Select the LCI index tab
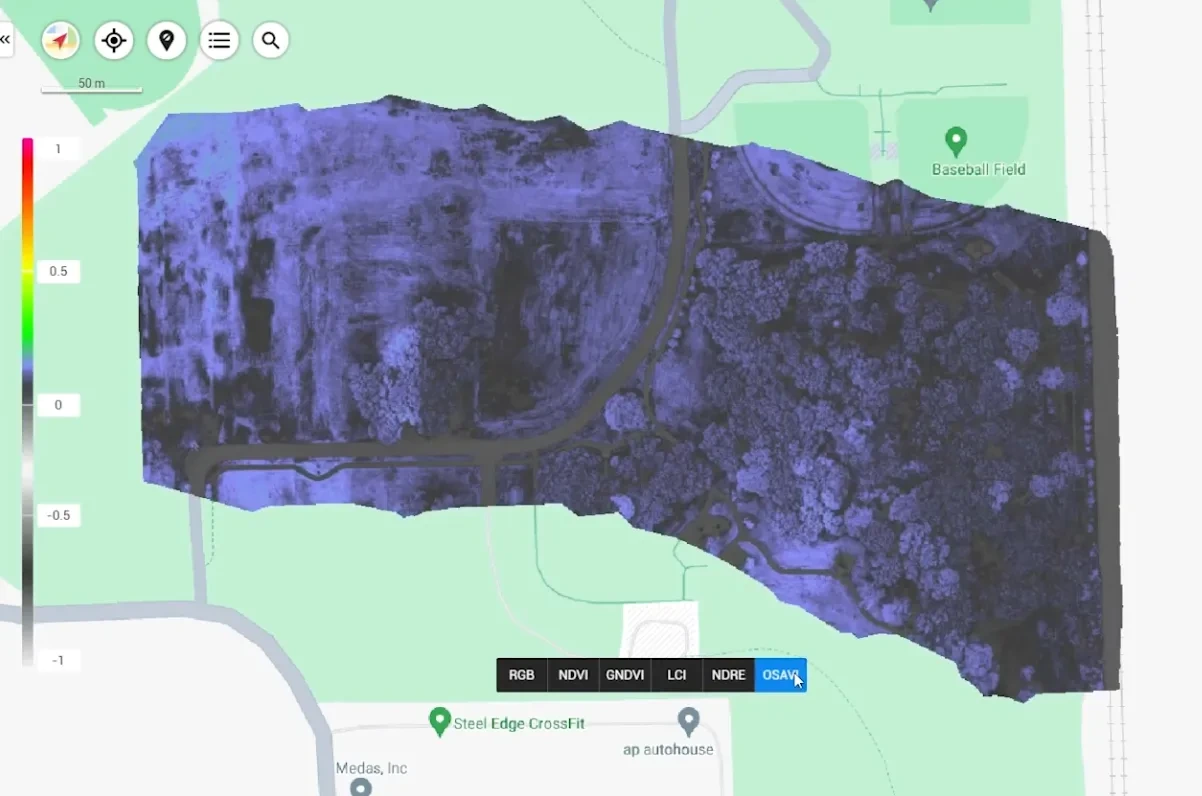Image resolution: width=1202 pixels, height=796 pixels. [x=677, y=675]
